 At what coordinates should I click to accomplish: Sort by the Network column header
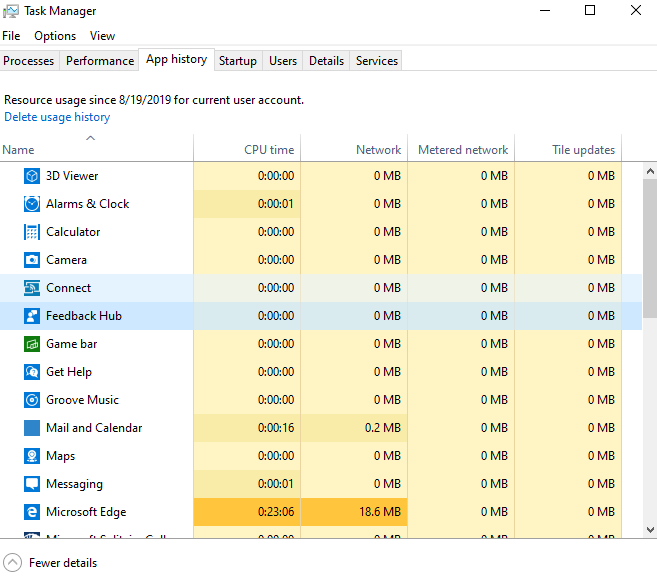354,148
